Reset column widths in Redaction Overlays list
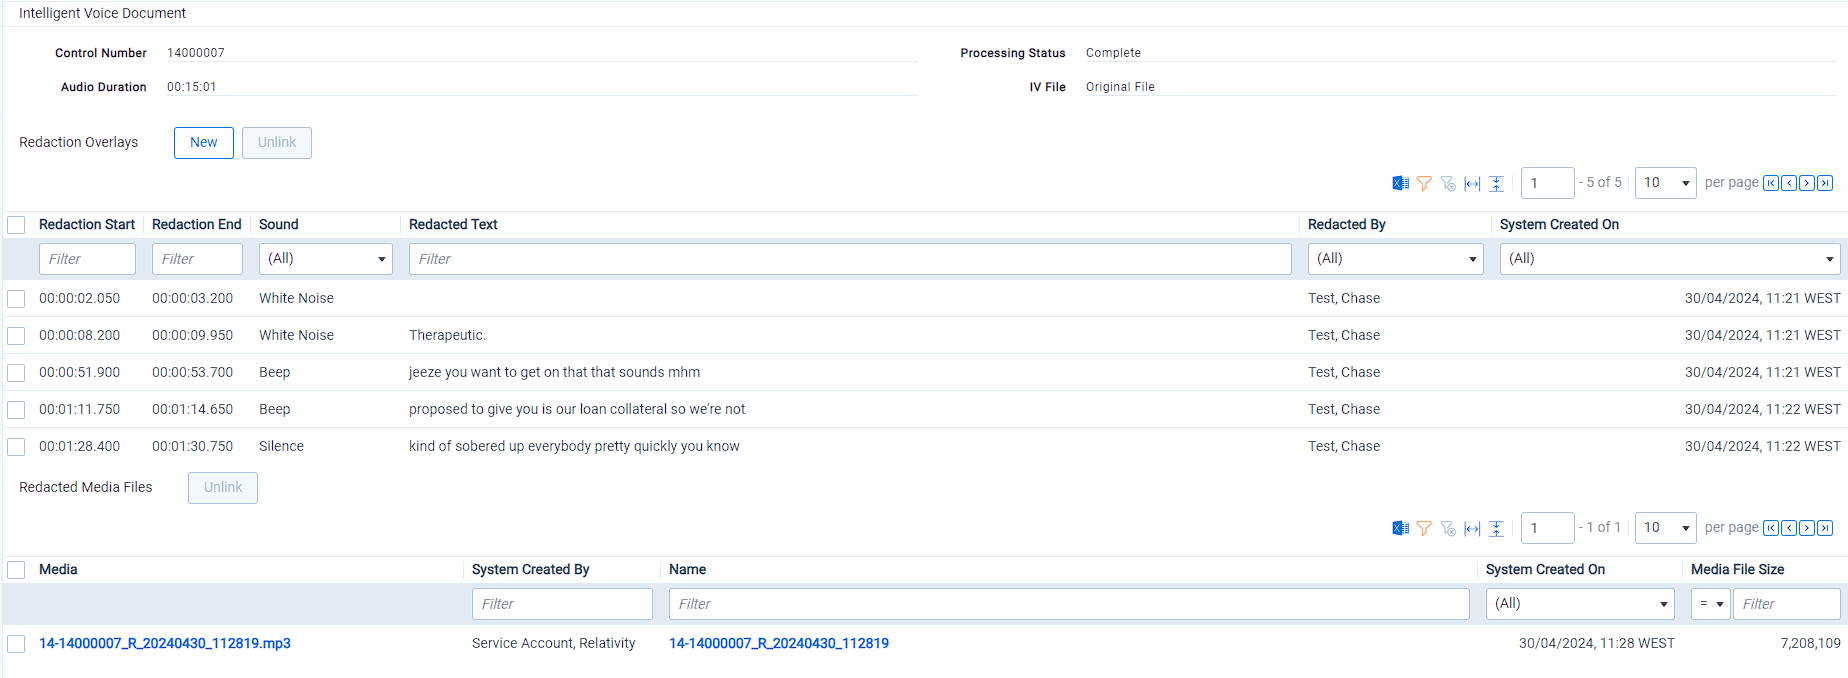The image size is (1848, 678). click(x=1472, y=183)
